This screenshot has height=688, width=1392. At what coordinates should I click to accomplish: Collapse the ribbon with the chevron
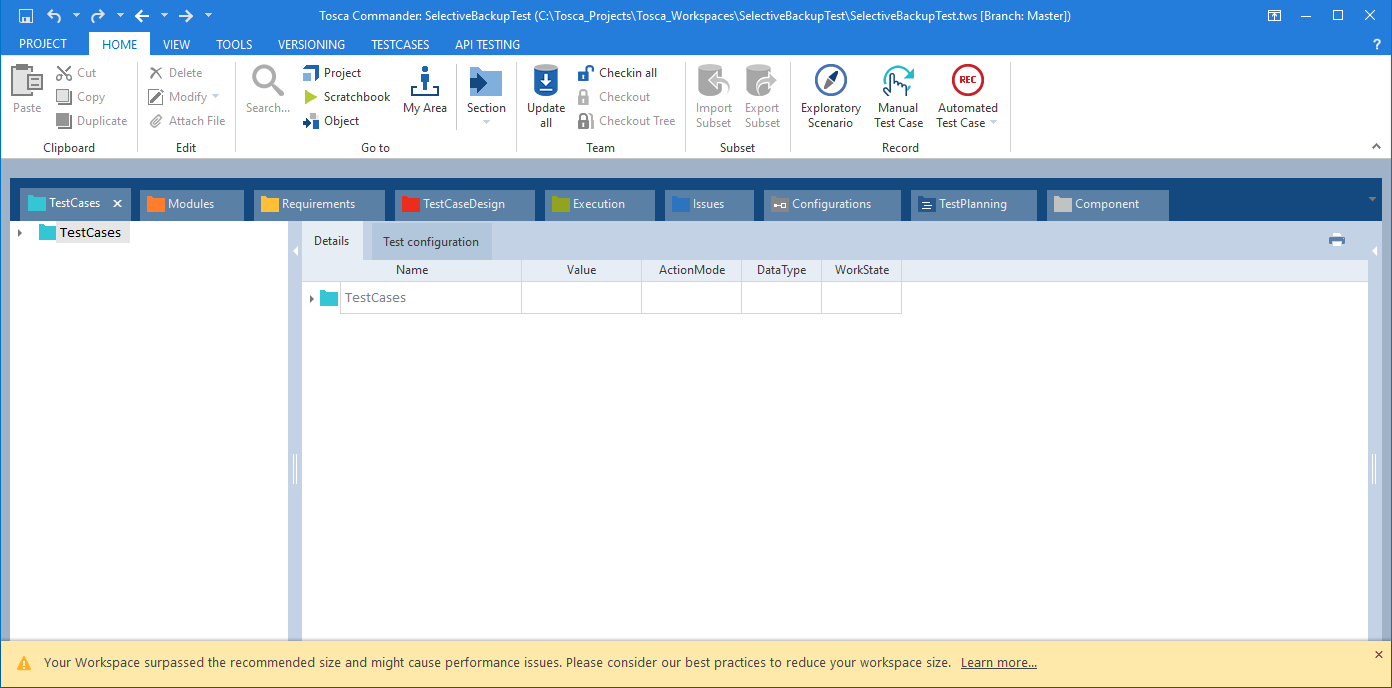[x=1377, y=146]
